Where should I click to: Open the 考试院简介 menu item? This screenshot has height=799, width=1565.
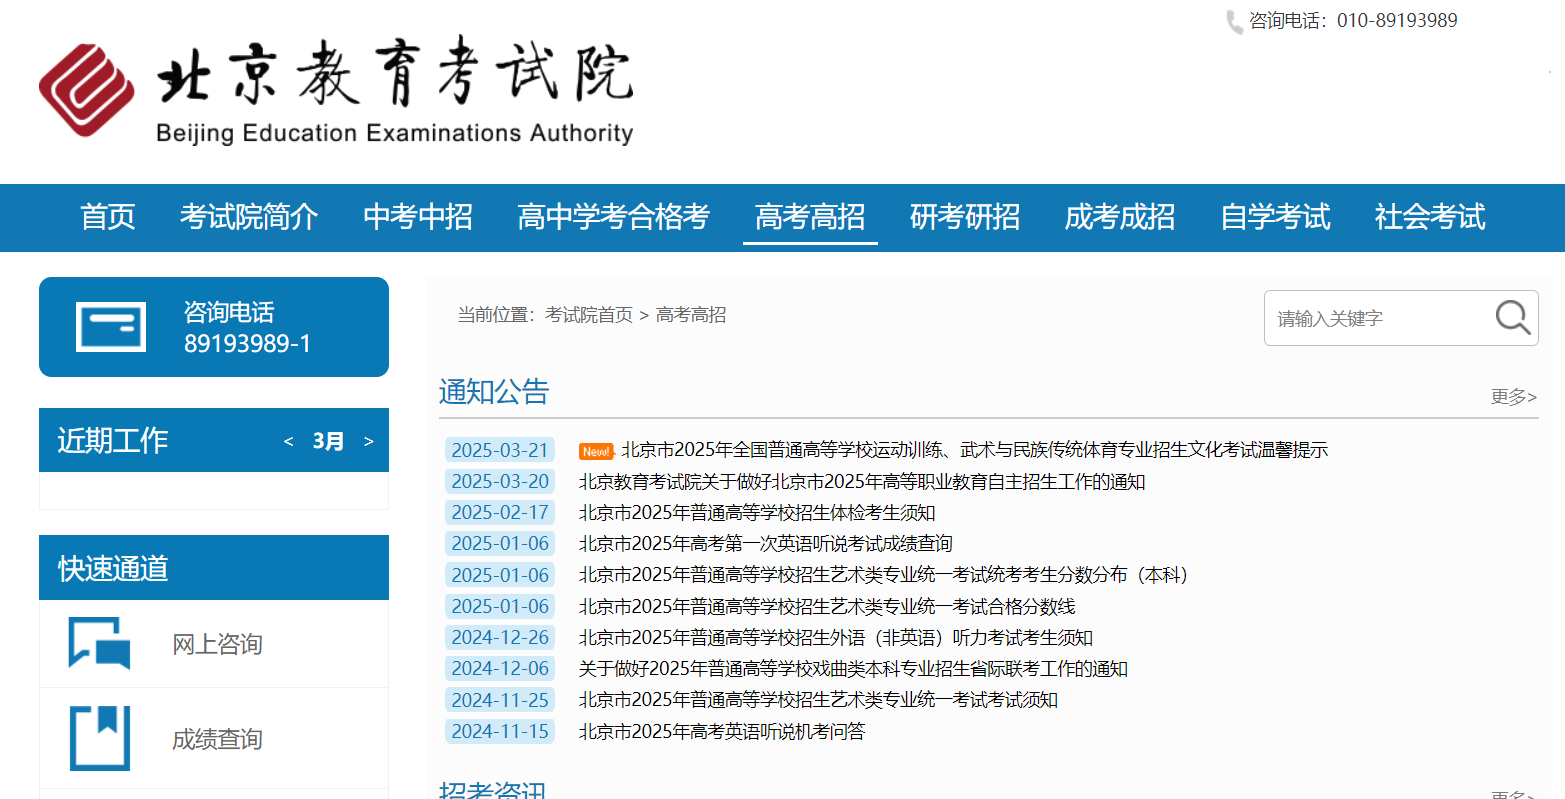coord(249,217)
